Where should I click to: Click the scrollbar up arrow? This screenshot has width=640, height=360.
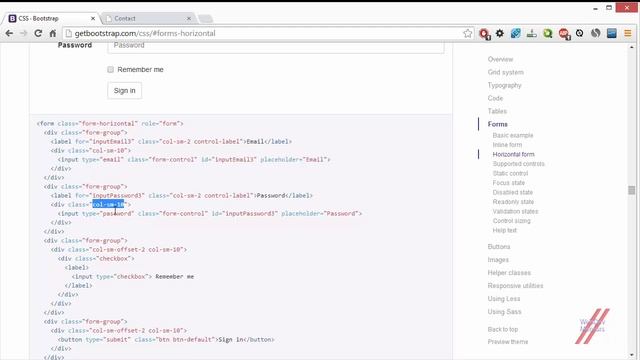tap(631, 47)
